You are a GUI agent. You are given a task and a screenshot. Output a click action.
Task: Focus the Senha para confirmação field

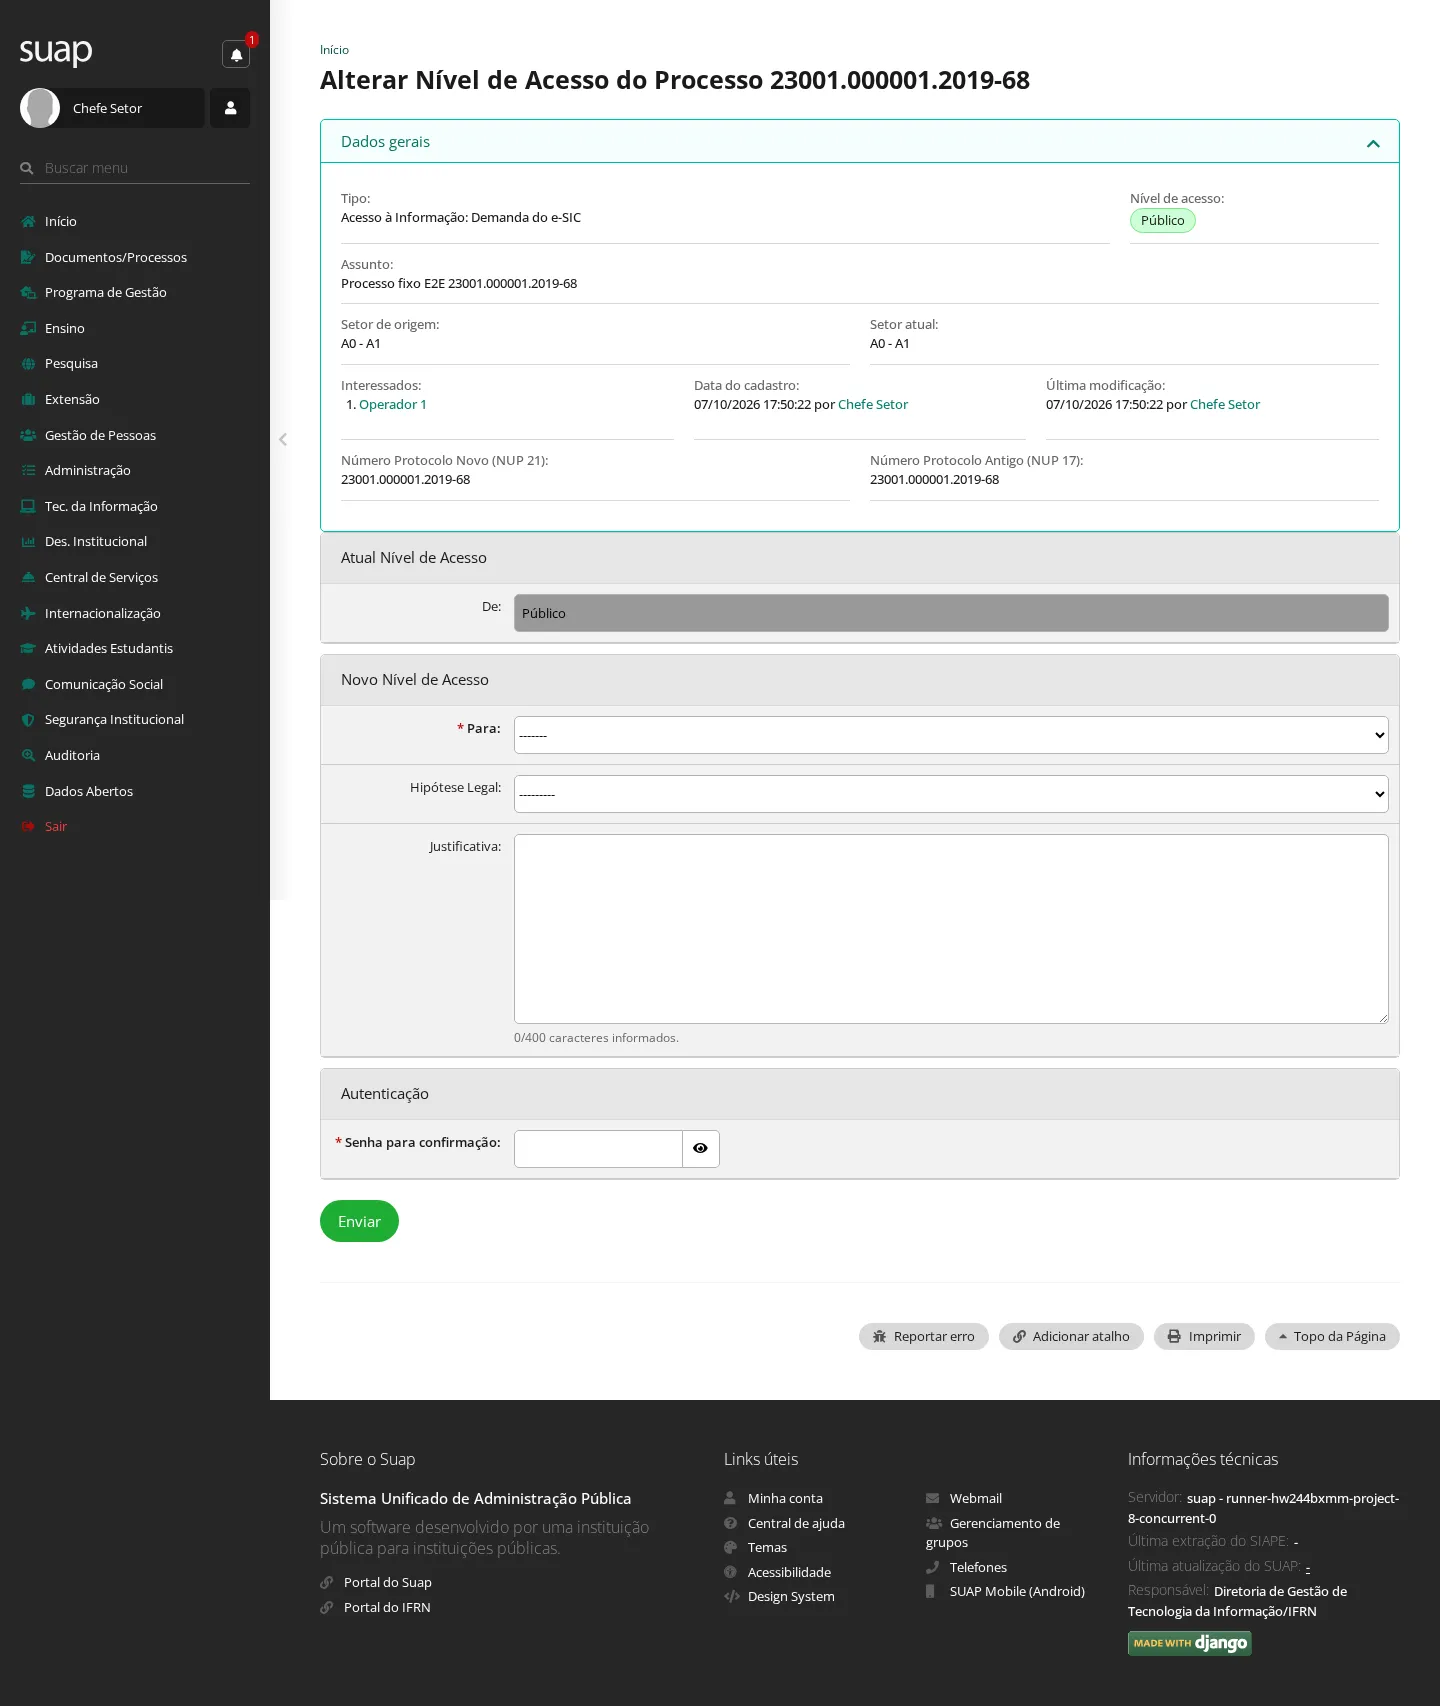pos(598,1148)
